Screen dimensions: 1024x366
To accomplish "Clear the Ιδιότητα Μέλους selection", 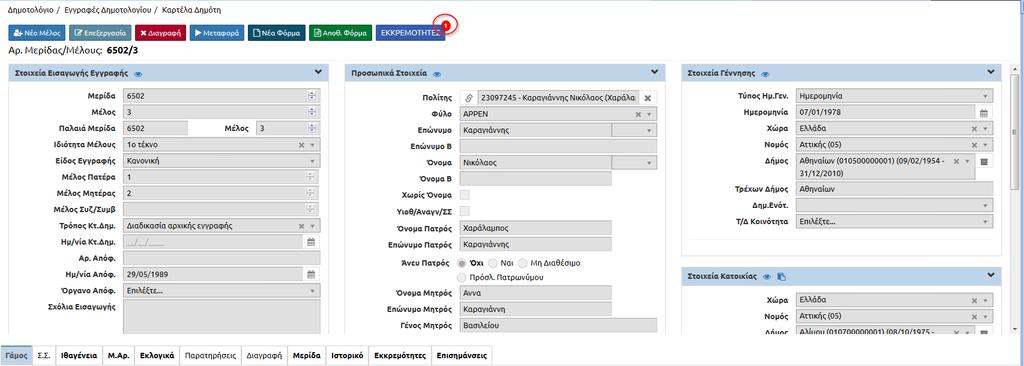I will coord(302,145).
